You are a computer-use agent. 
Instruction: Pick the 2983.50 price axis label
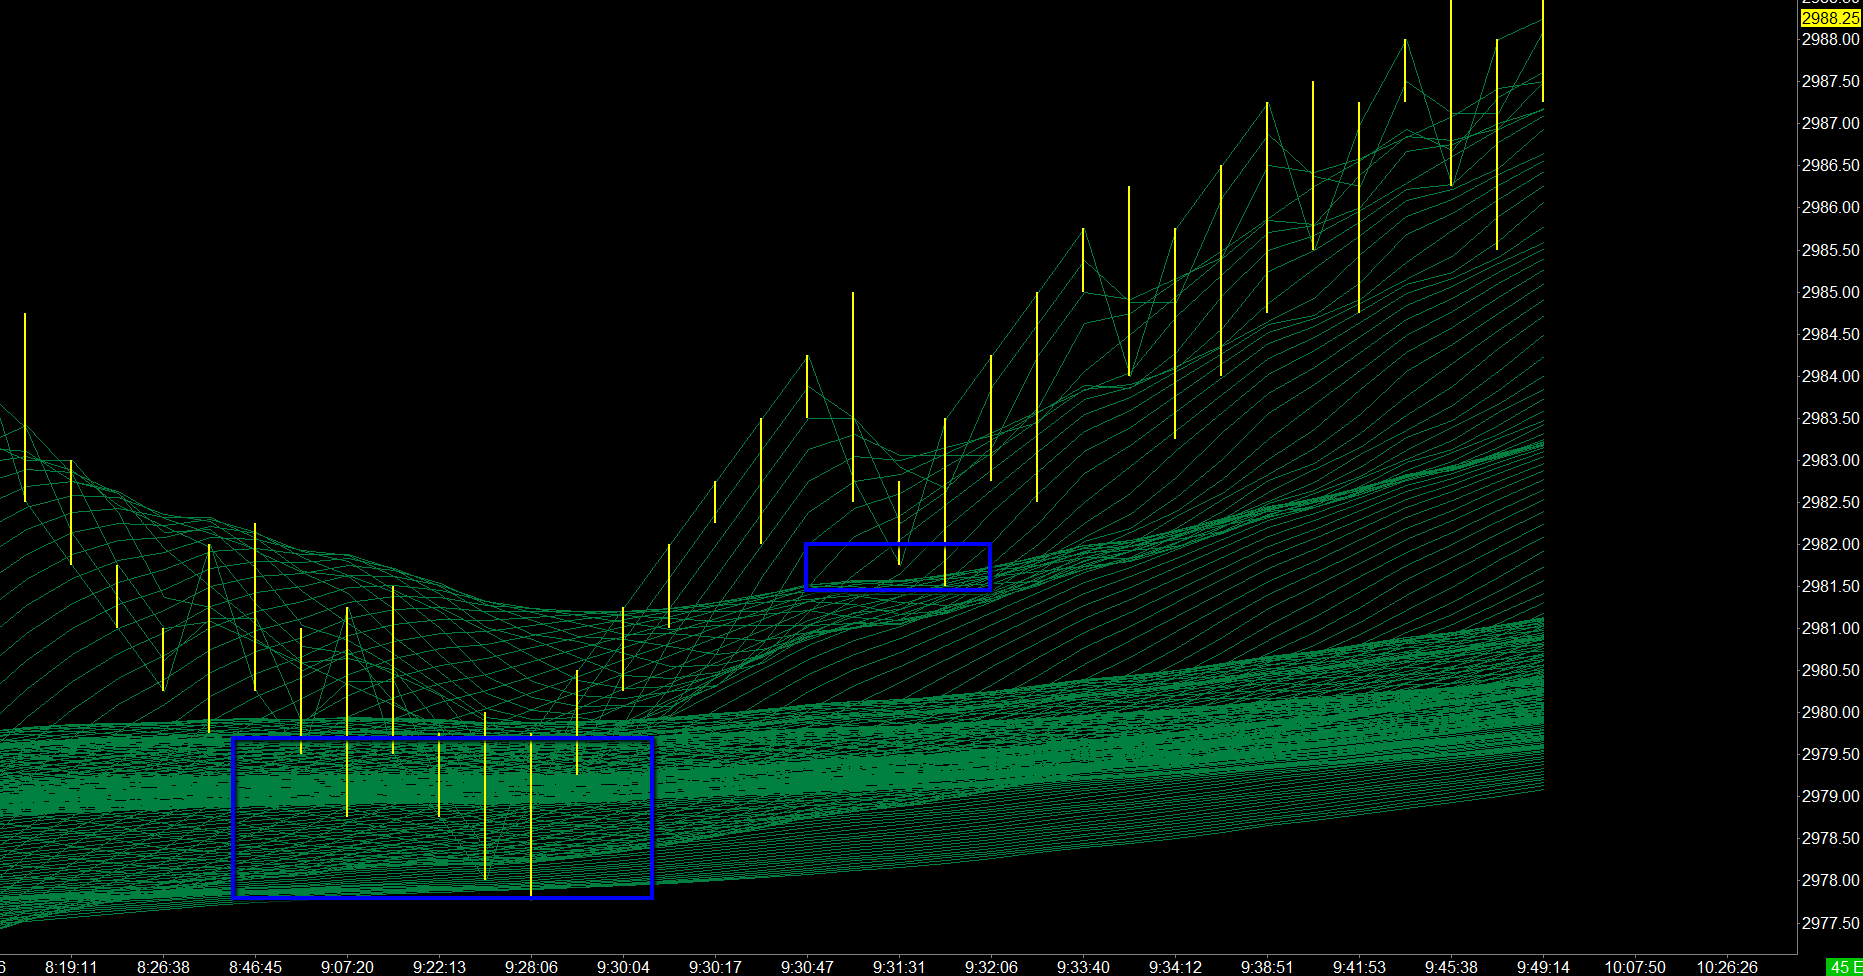point(1830,418)
